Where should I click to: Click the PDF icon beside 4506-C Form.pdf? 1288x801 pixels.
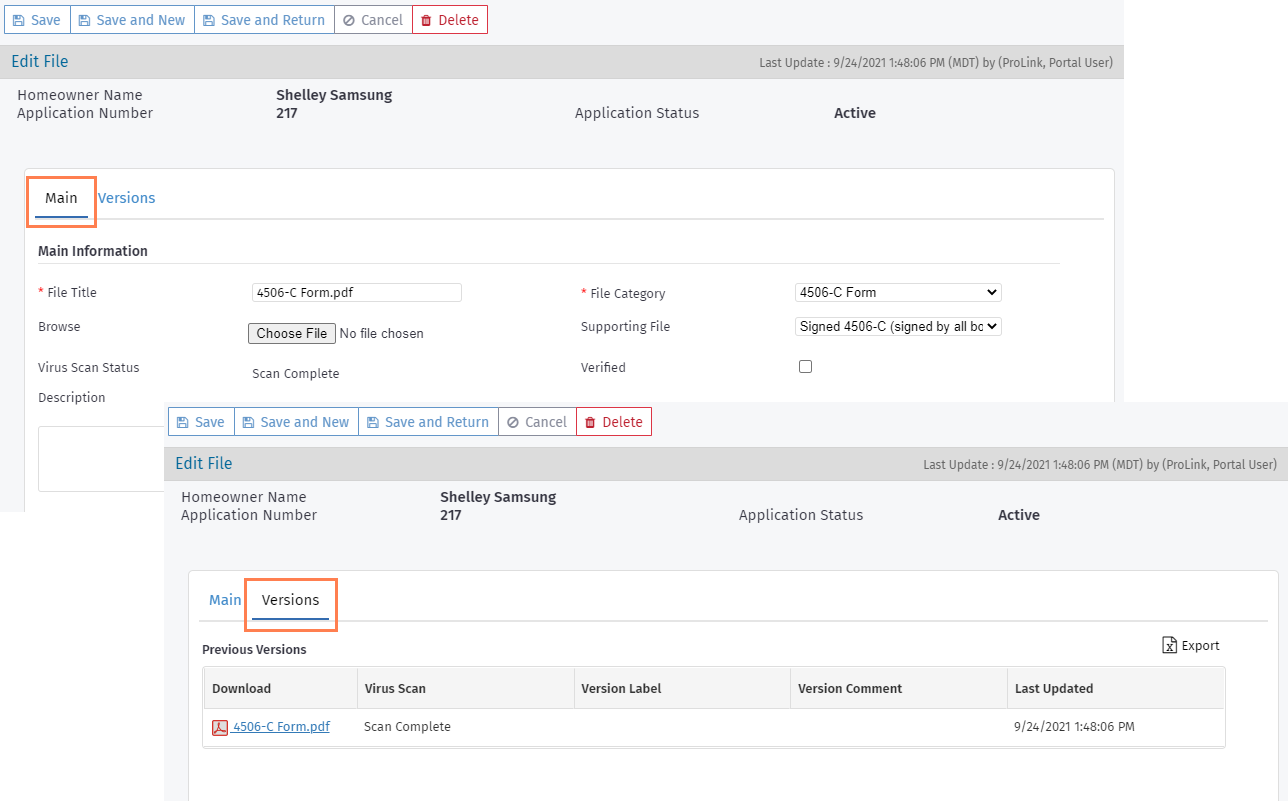coord(220,728)
